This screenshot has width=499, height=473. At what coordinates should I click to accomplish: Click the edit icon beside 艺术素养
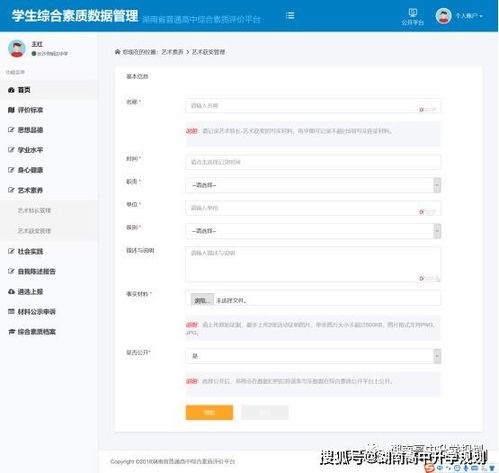click(x=11, y=190)
